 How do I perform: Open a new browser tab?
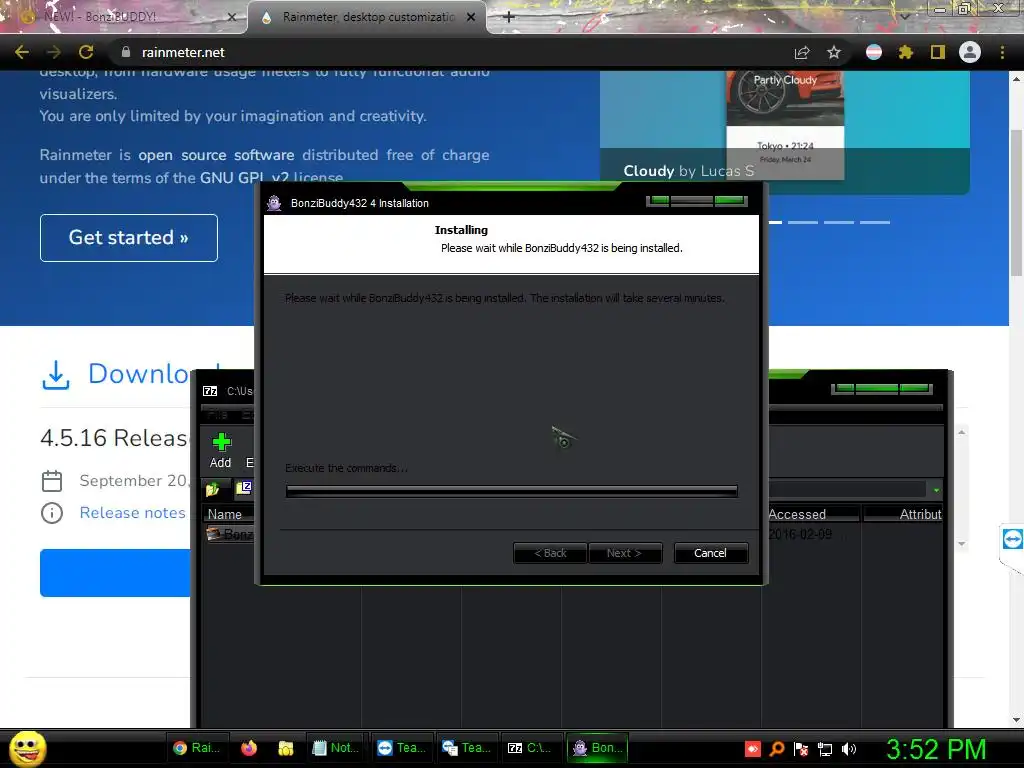(x=509, y=17)
